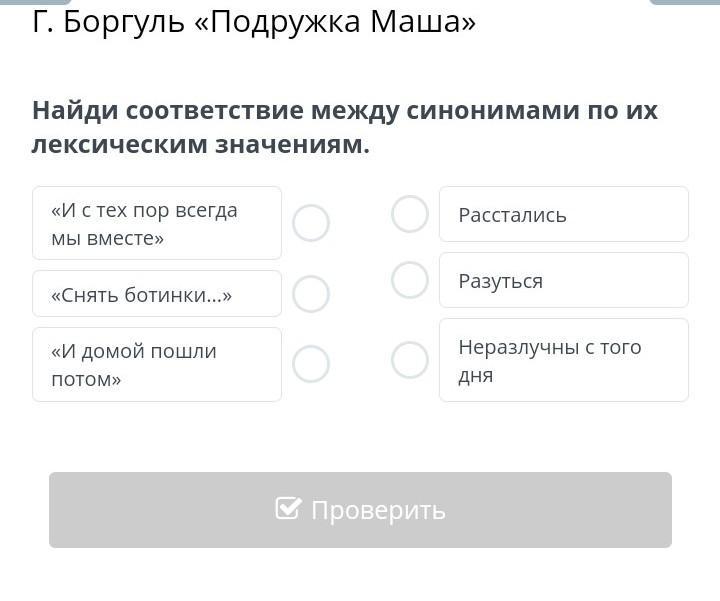Tick the circle before Неразлучны с того дня
720x601 pixels.
410,360
